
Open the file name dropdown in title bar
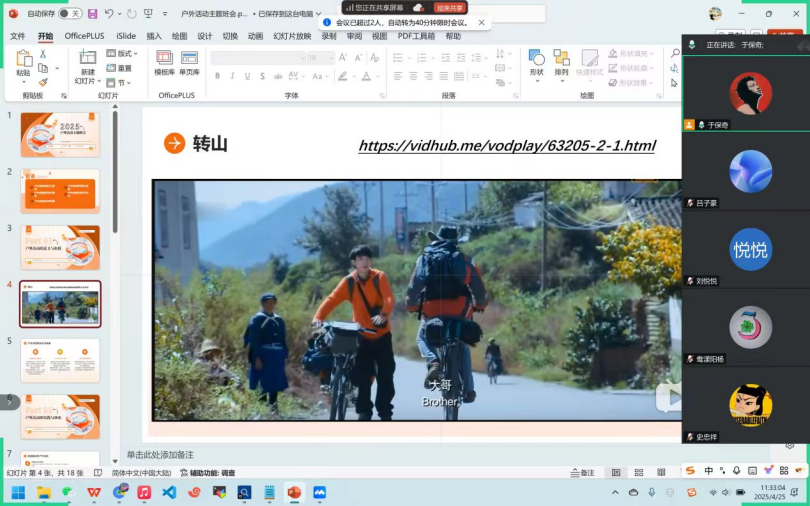tap(318, 14)
